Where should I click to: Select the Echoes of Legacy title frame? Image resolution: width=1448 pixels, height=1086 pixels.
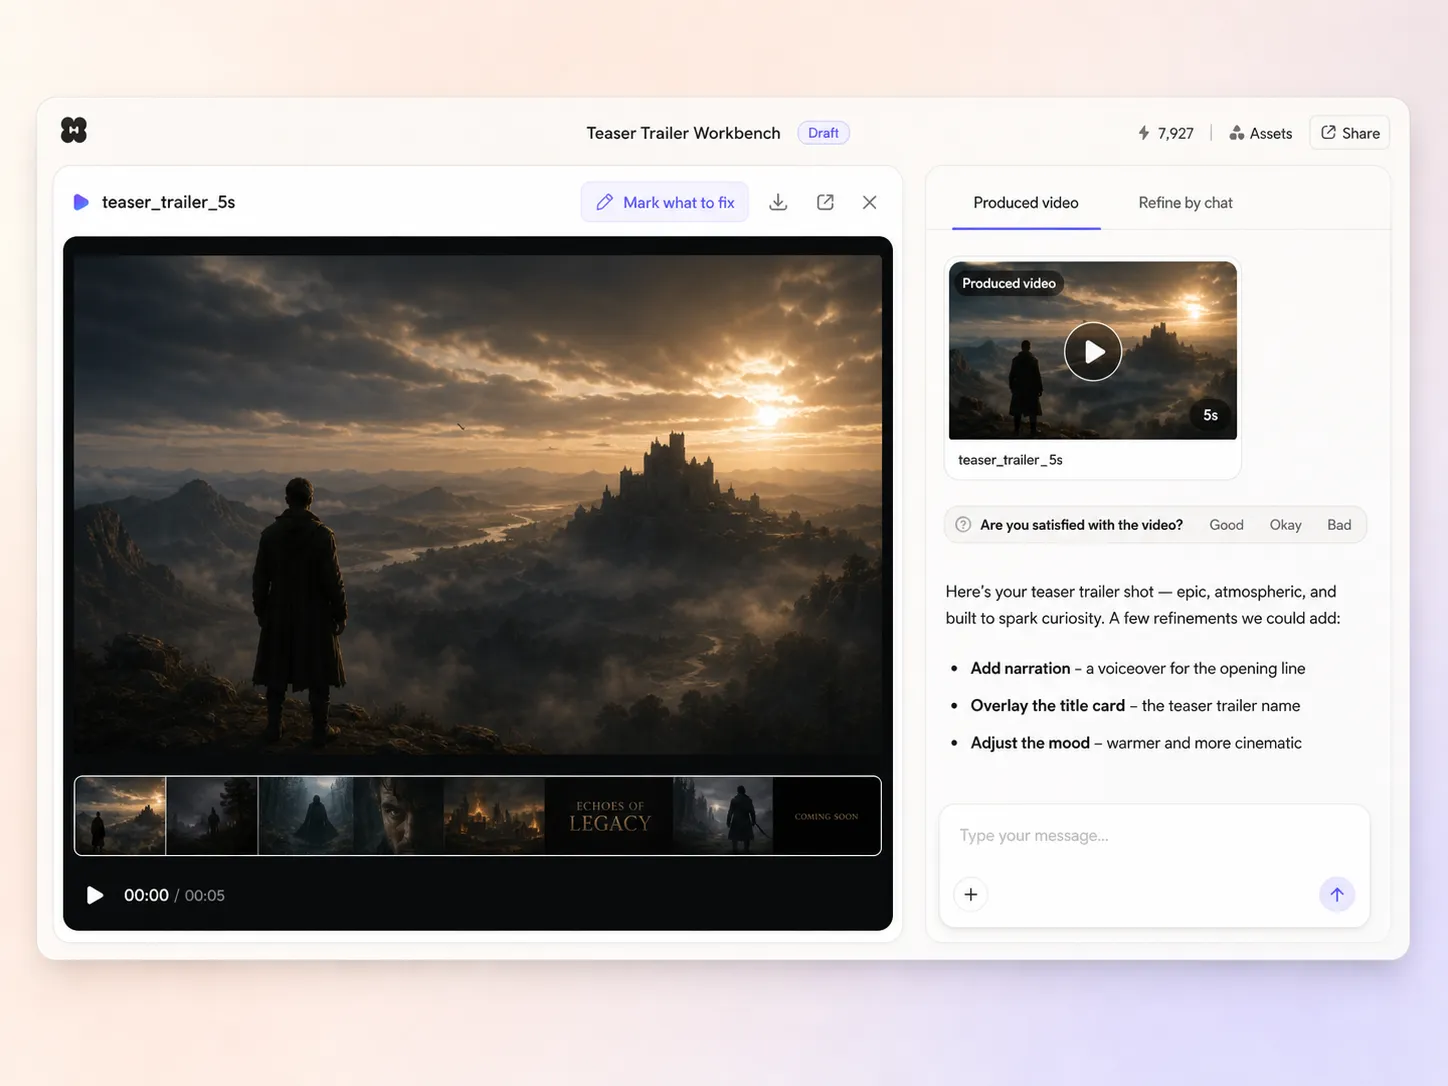(609, 816)
